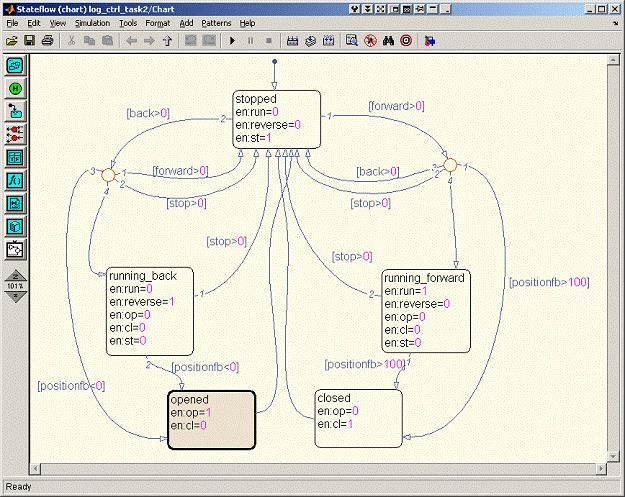The image size is (625, 497).
Task: Start simulation with the play button
Action: (231, 41)
